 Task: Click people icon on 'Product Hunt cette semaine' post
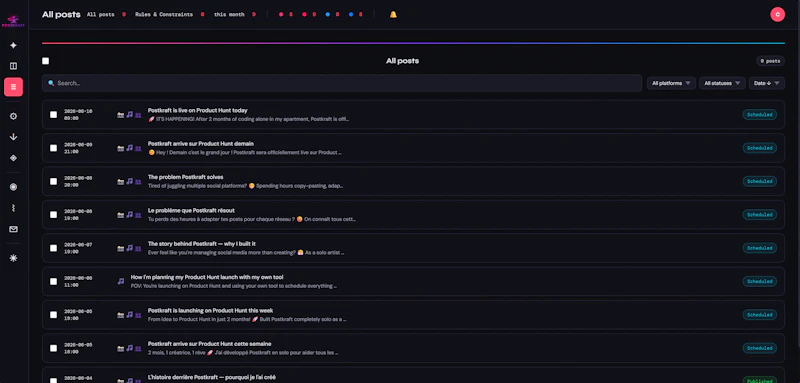[138, 348]
